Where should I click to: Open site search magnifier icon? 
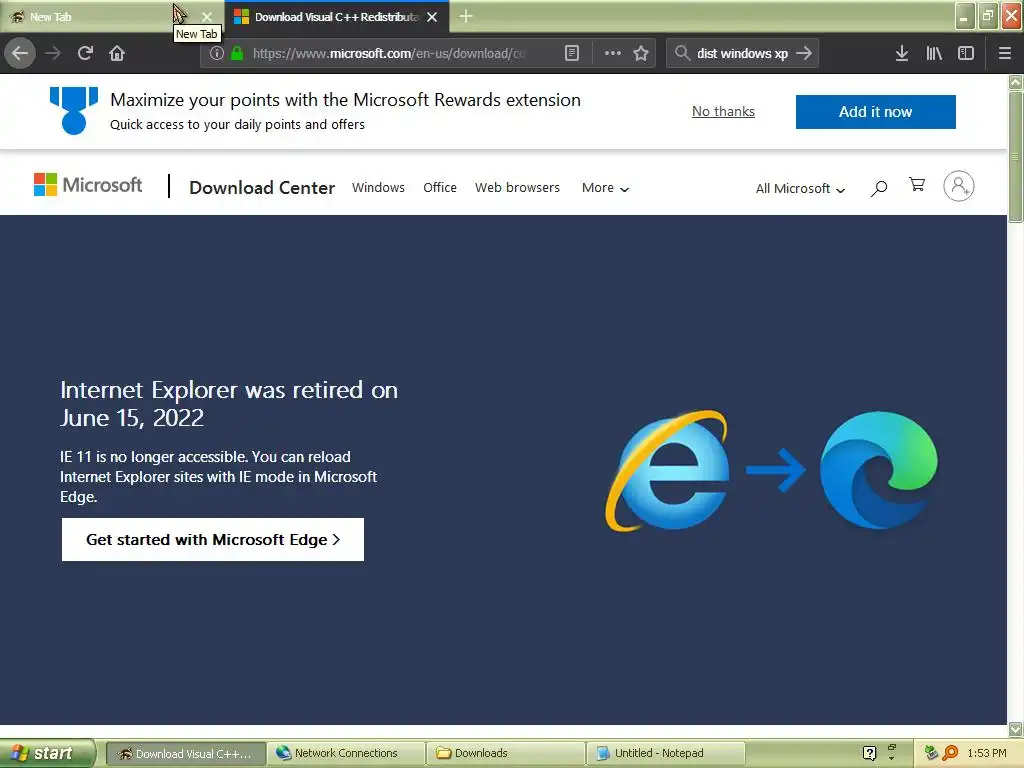pyautogui.click(x=879, y=189)
